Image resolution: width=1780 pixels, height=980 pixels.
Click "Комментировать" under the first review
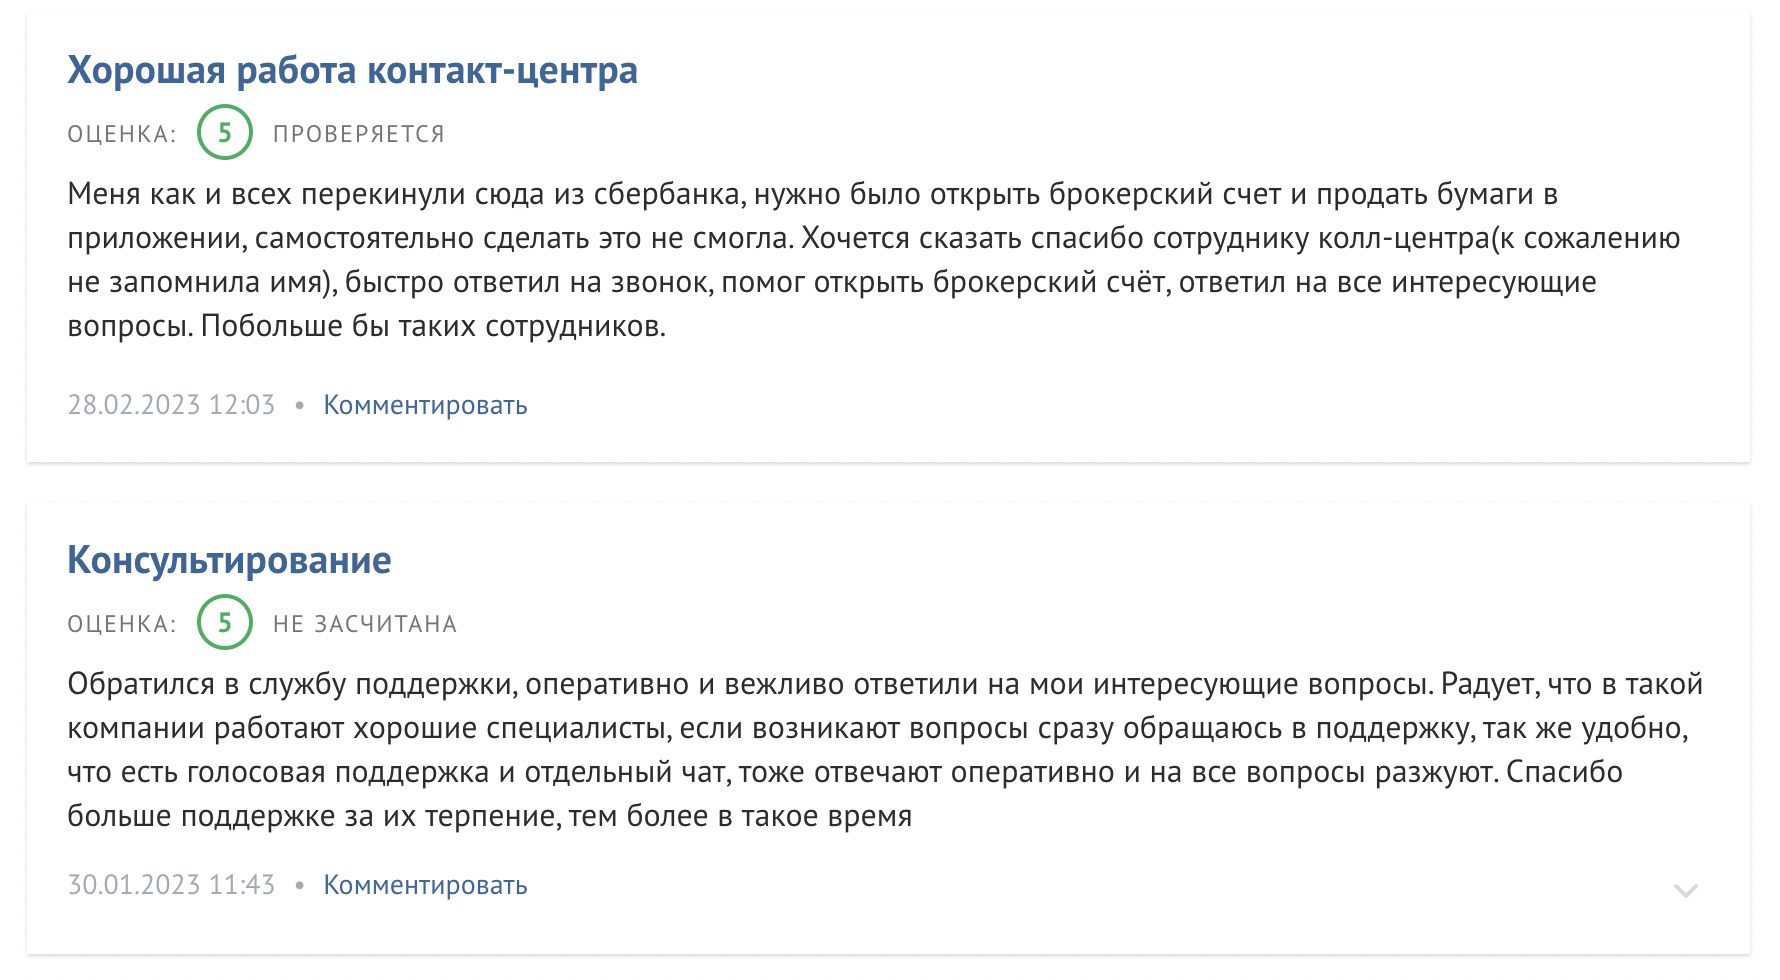(424, 404)
